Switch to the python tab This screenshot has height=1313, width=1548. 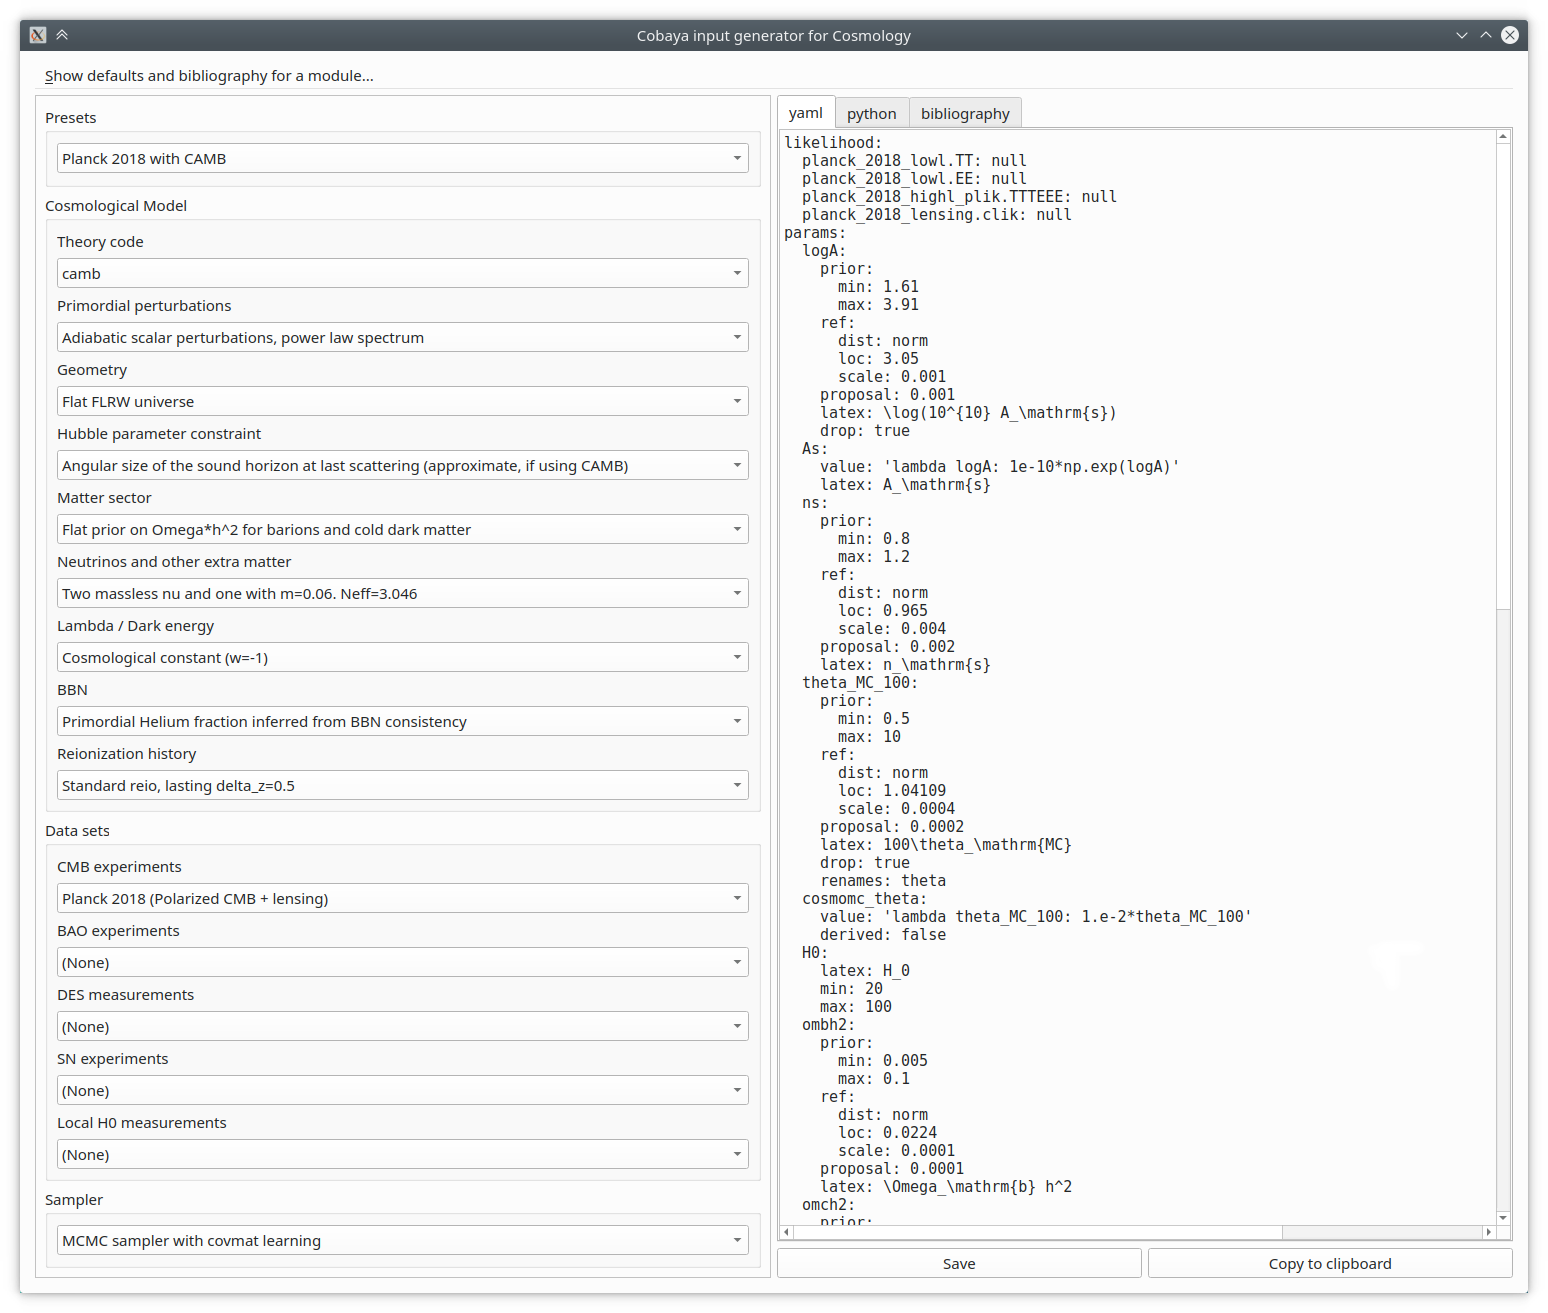[x=872, y=114]
